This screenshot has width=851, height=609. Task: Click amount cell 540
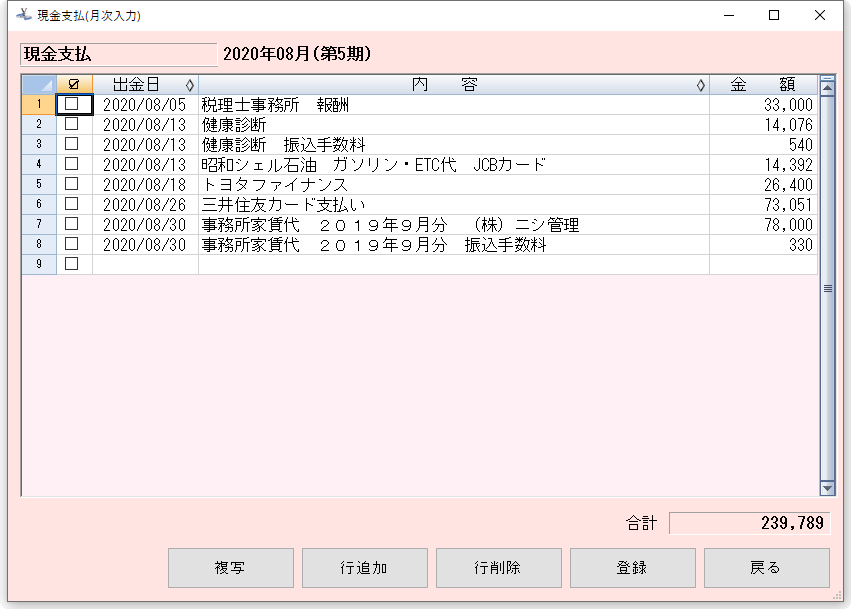pyautogui.click(x=763, y=144)
